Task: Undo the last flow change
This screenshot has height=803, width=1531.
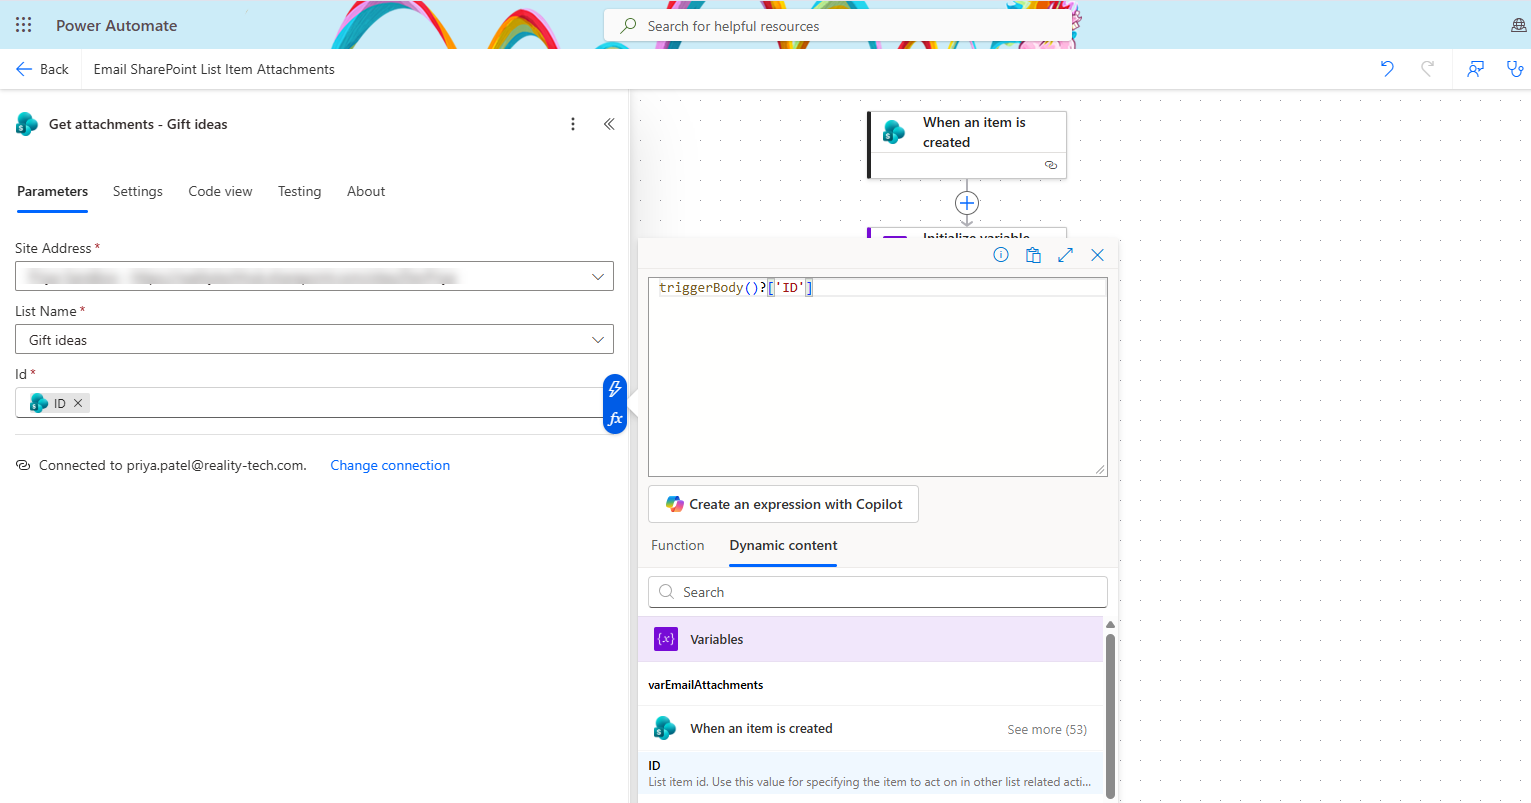Action: pos(1387,69)
